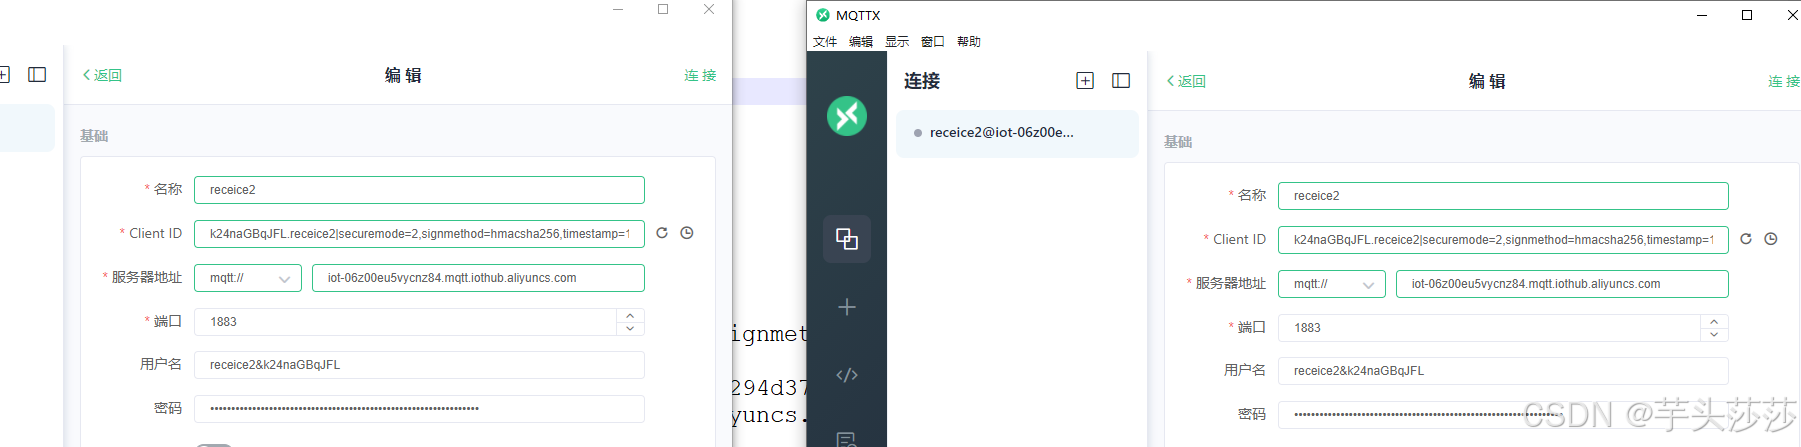
Task: Toggle the layout panel icon beside 连接 heading
Action: click(1121, 81)
